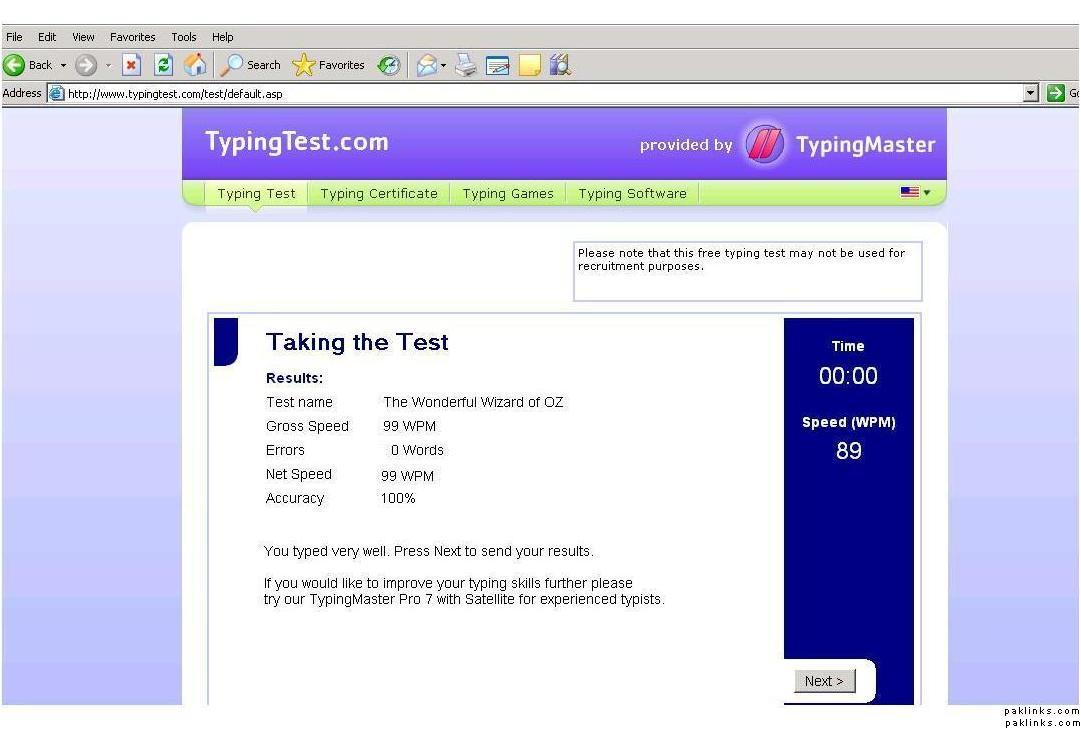This screenshot has height=729, width=1081.
Task: Click the Forward arrow button
Action: pyautogui.click(x=86, y=65)
